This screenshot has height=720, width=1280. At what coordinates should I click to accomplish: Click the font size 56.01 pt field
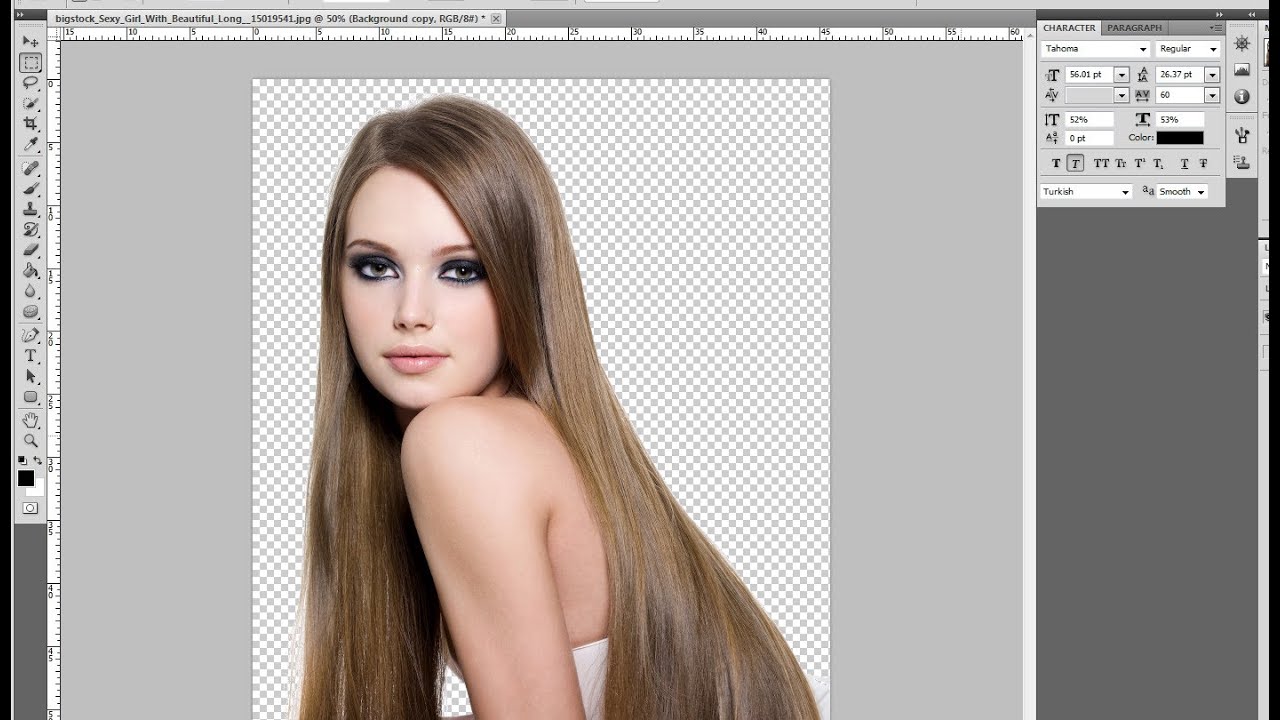[x=1089, y=75]
